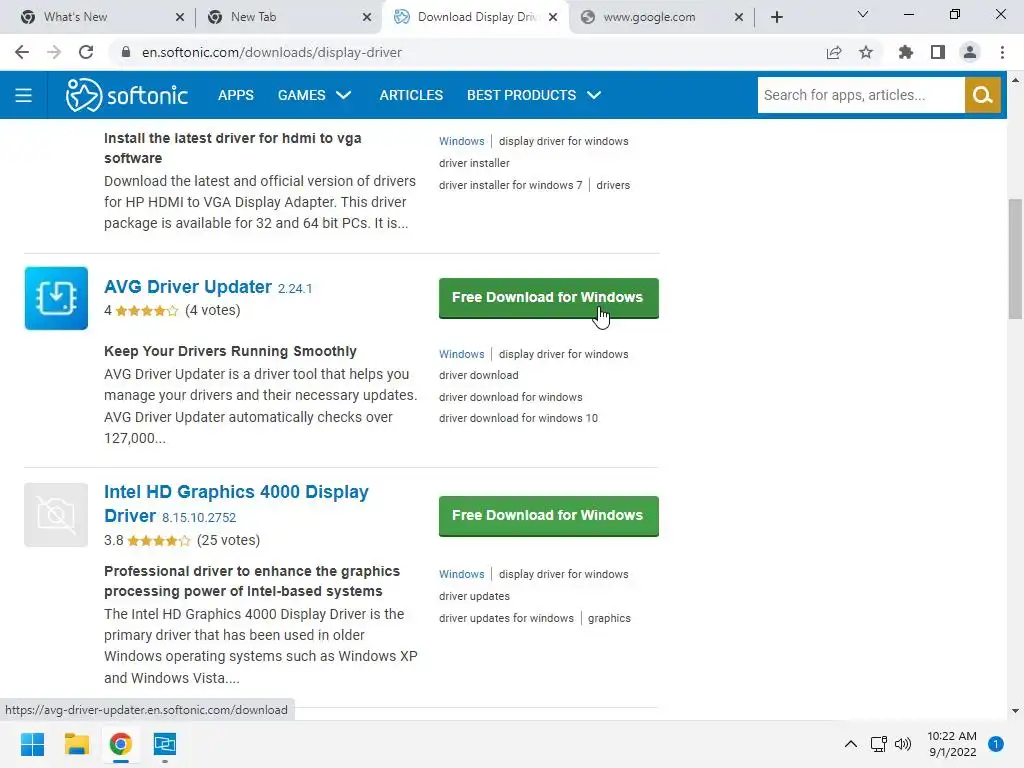This screenshot has width=1024, height=768.
Task: Toggle Chrome side panel
Action: point(938,52)
